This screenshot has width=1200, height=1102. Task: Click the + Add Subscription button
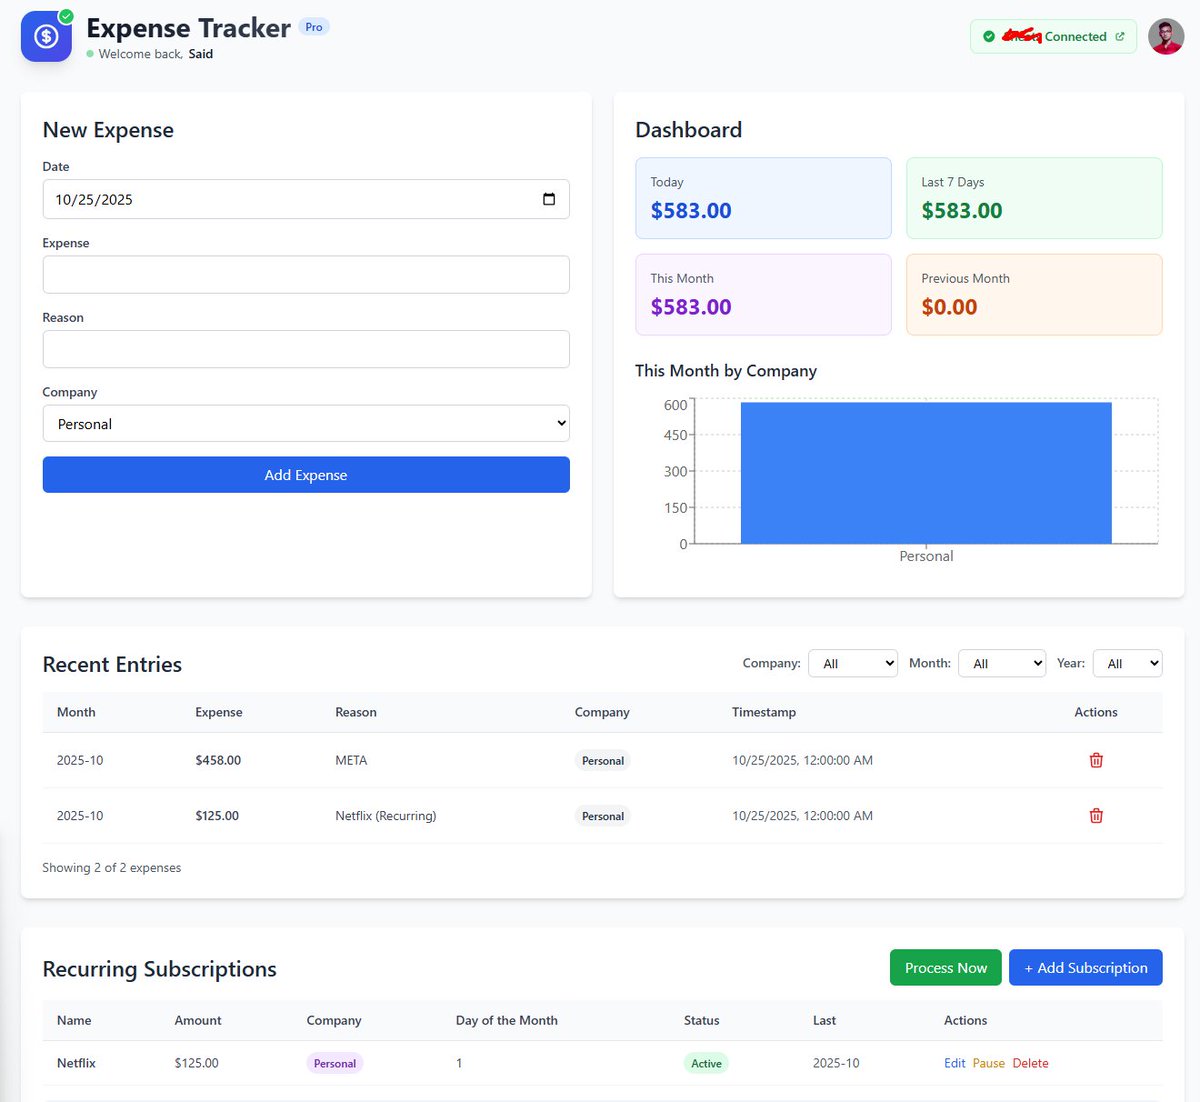pyautogui.click(x=1086, y=968)
